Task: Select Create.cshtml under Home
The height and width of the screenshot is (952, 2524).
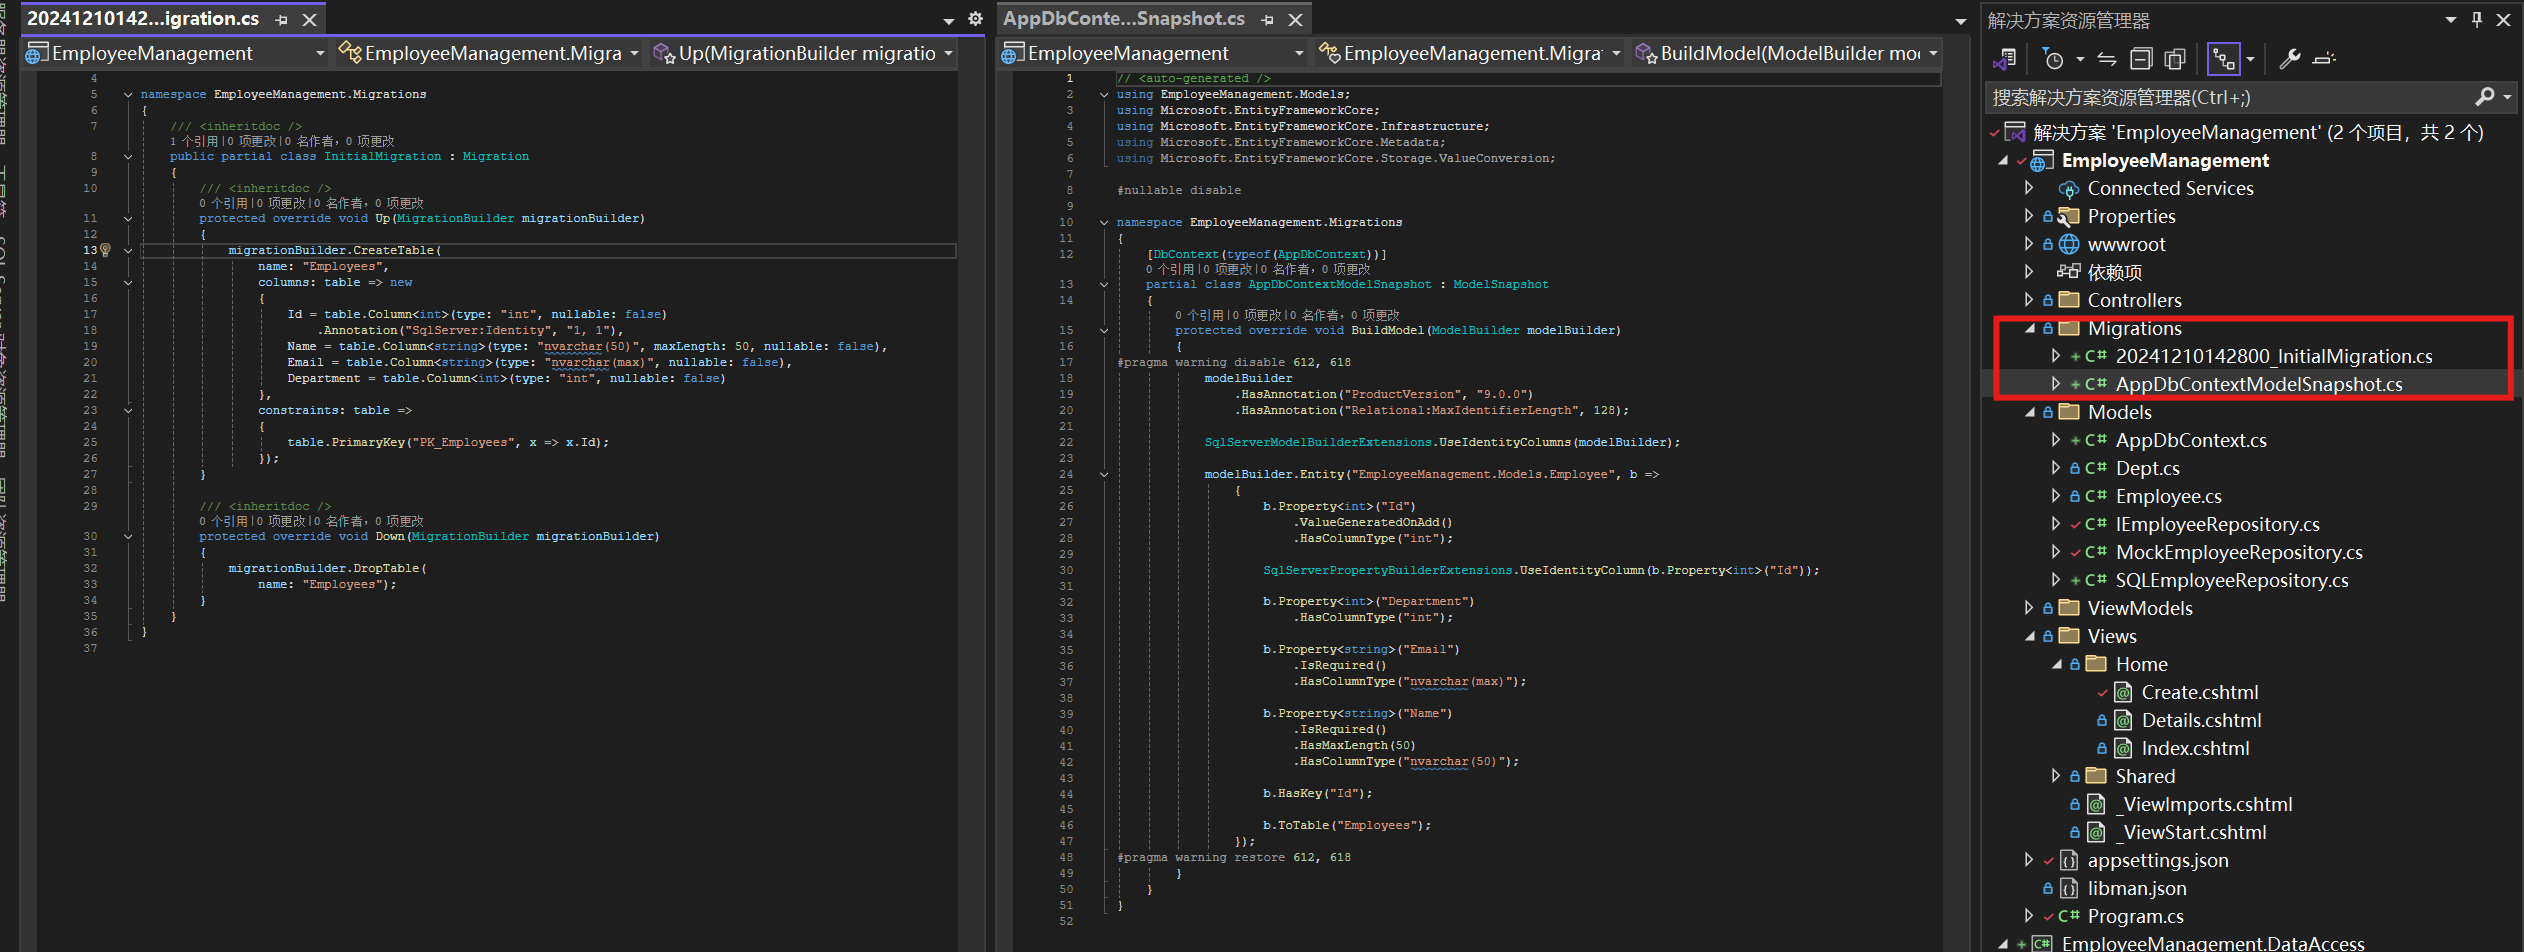Action: (2199, 692)
